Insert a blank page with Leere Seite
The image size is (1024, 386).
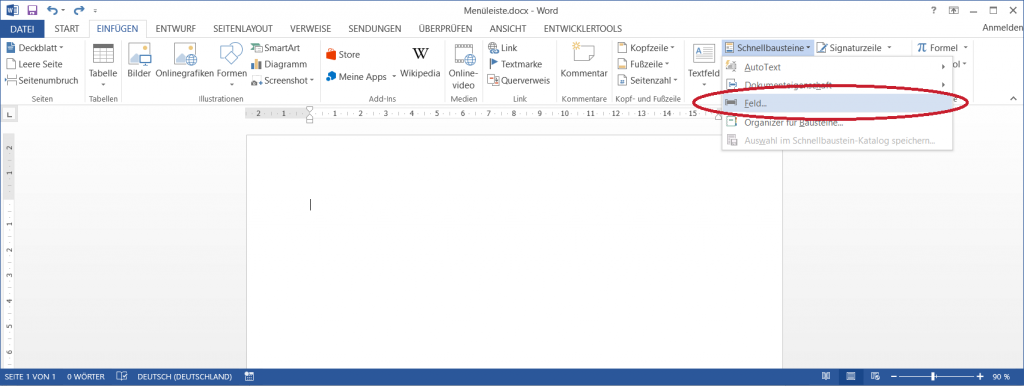click(35, 64)
